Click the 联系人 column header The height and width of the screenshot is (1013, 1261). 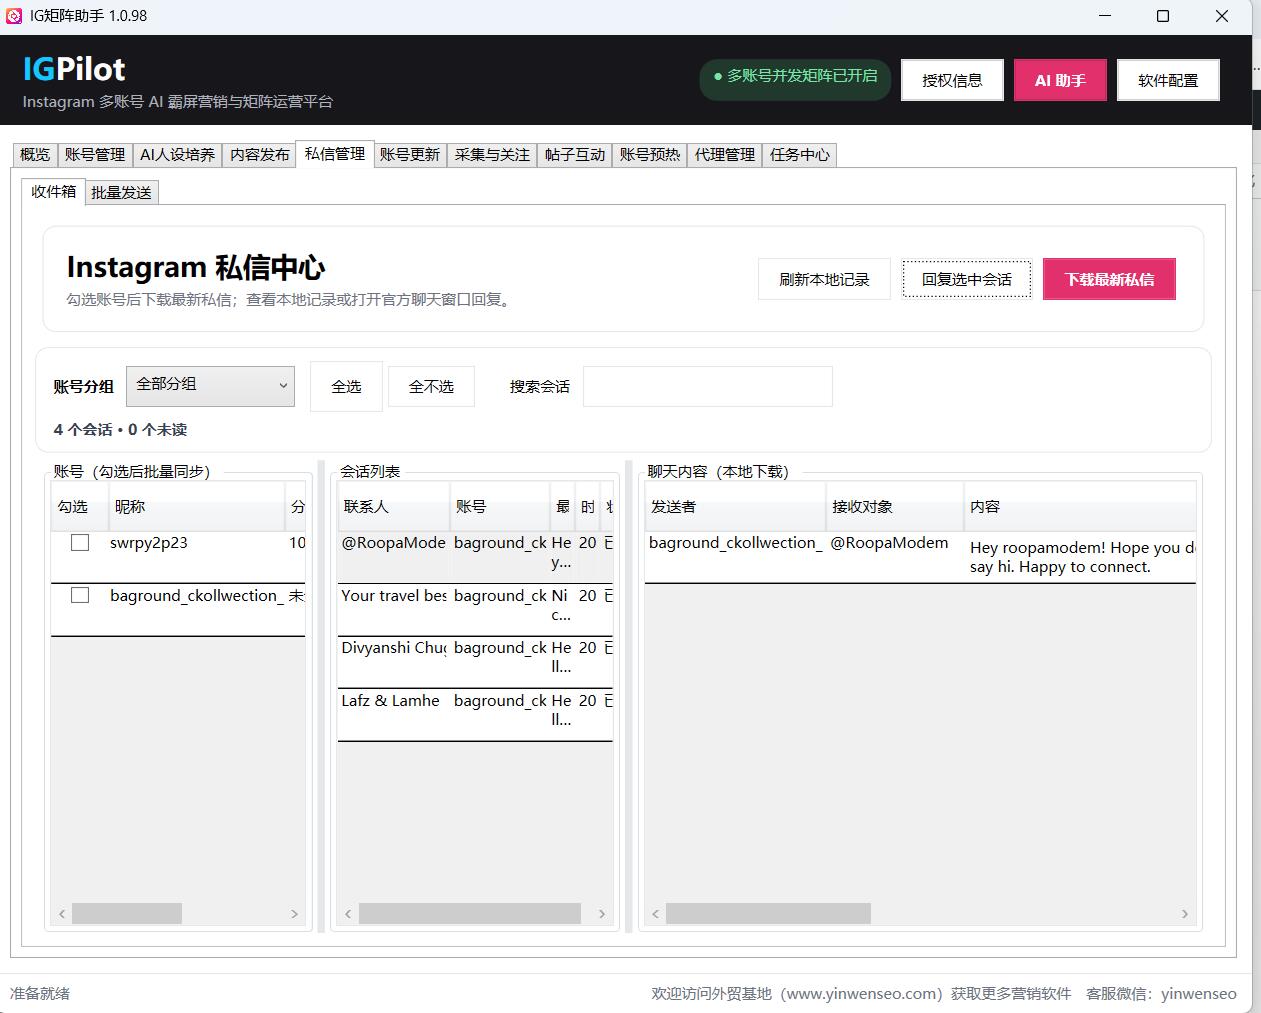tap(394, 506)
